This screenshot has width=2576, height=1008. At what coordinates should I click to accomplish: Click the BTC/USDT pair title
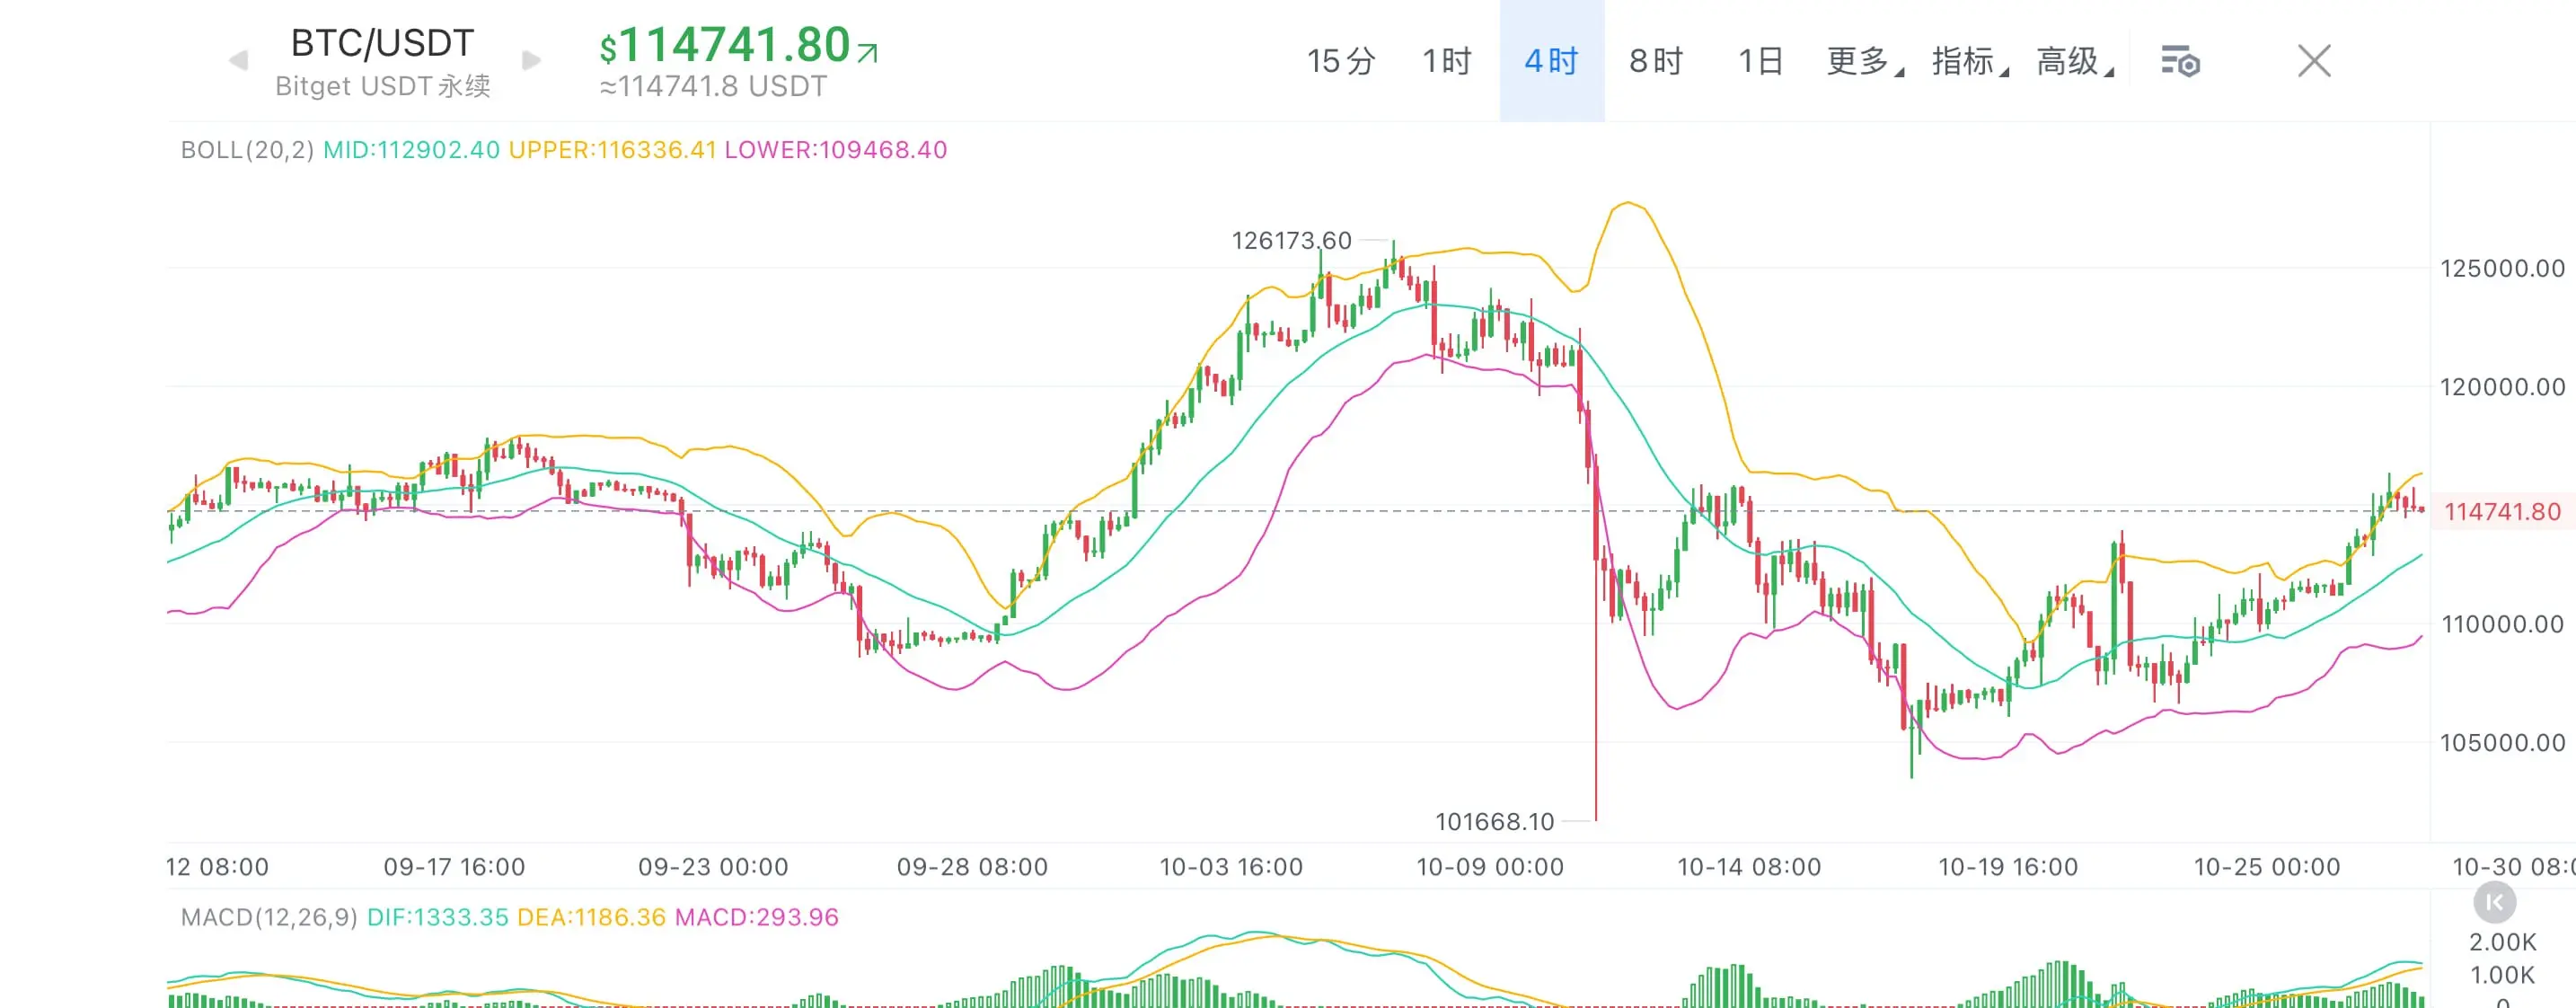pos(382,44)
